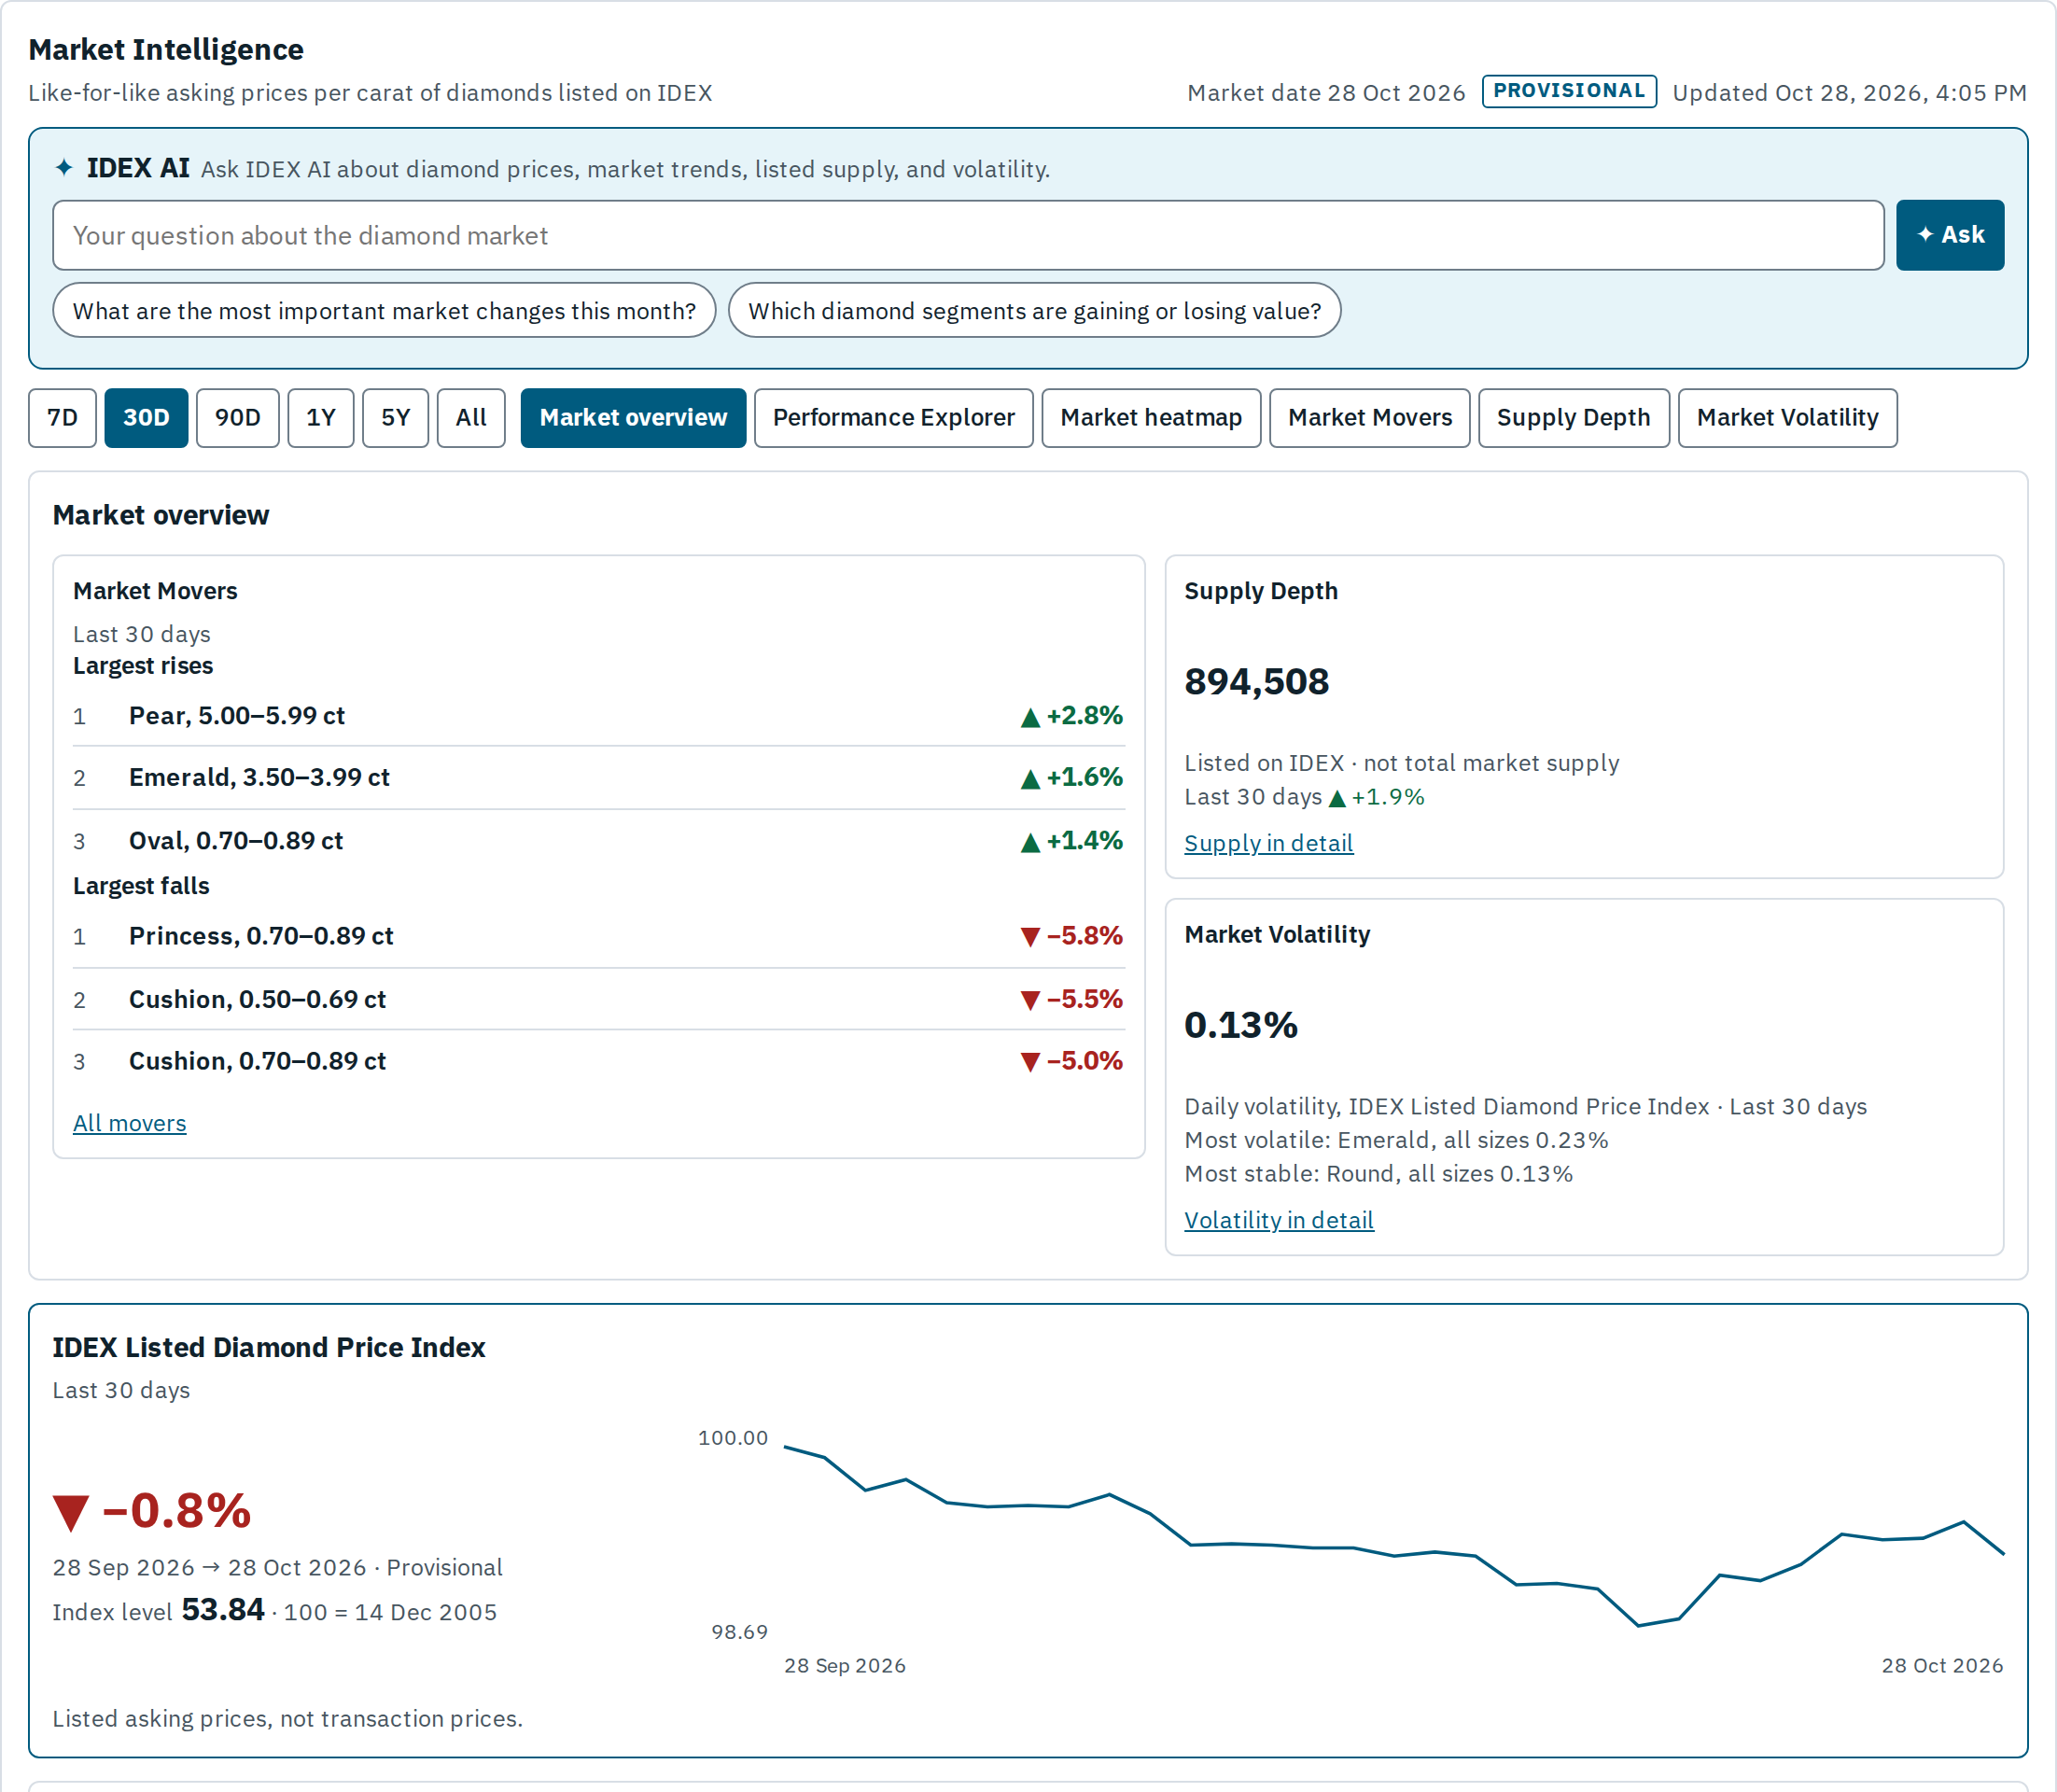Image resolution: width=2057 pixels, height=1792 pixels.
Task: Click the Ask button
Action: [x=1949, y=235]
